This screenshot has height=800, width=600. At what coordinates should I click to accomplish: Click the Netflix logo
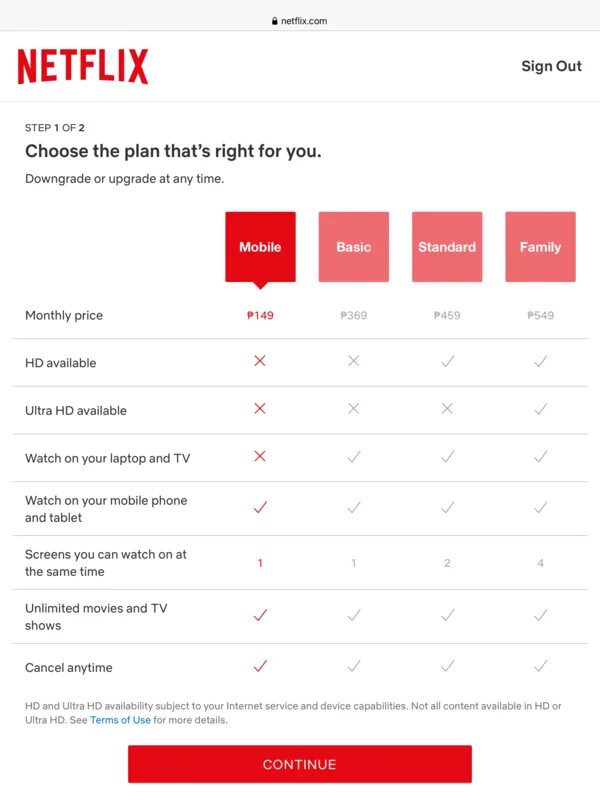pyautogui.click(x=82, y=66)
